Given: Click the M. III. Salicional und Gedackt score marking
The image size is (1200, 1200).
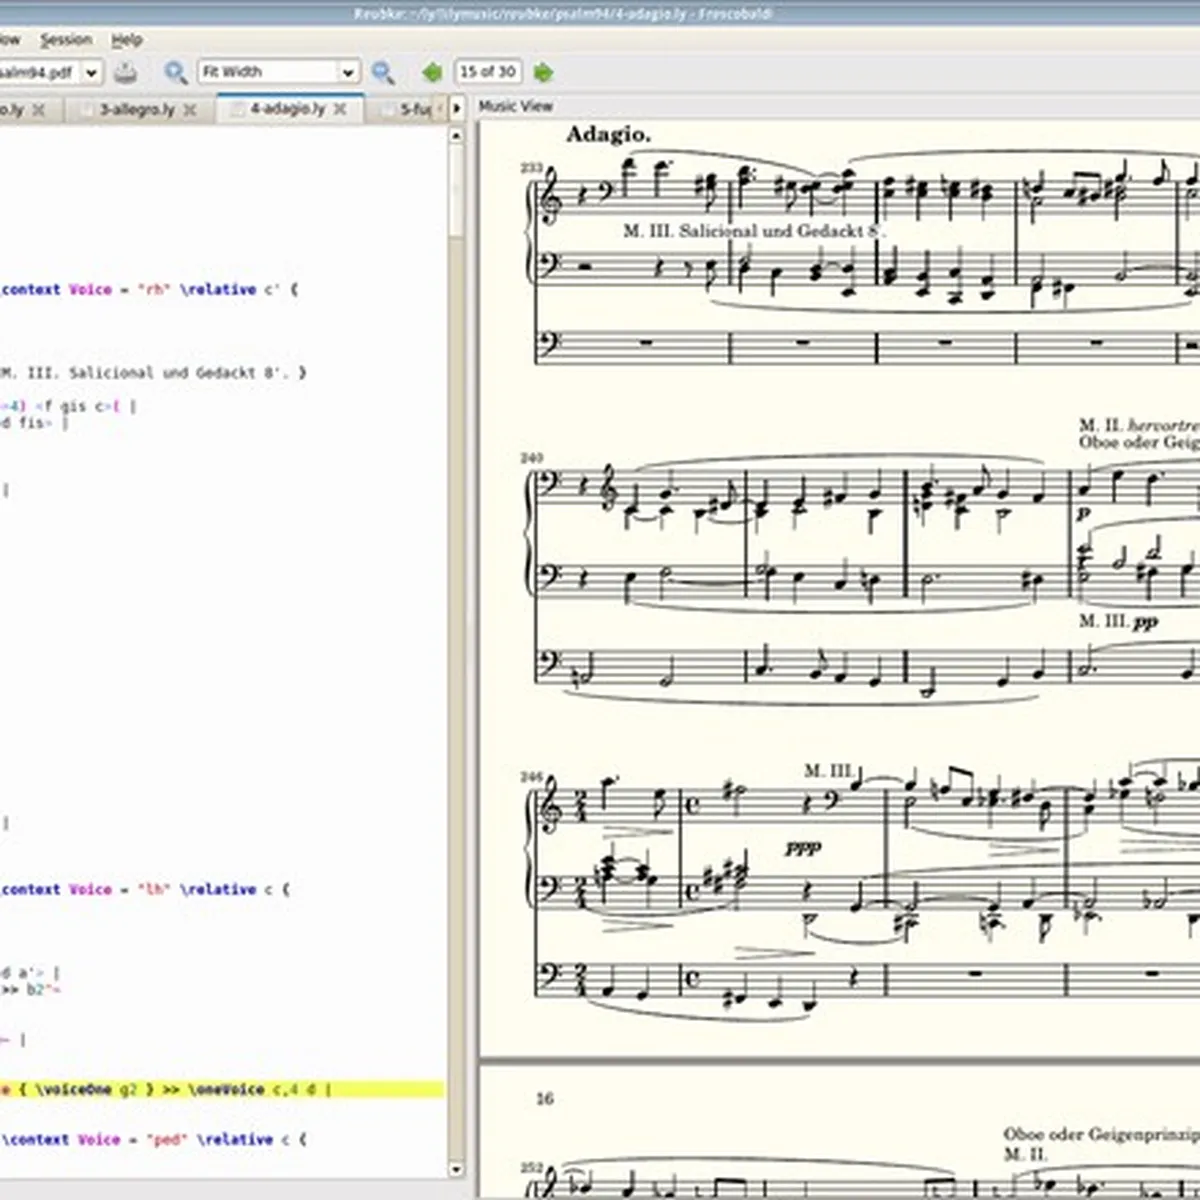Looking at the screenshot, I should tap(755, 231).
